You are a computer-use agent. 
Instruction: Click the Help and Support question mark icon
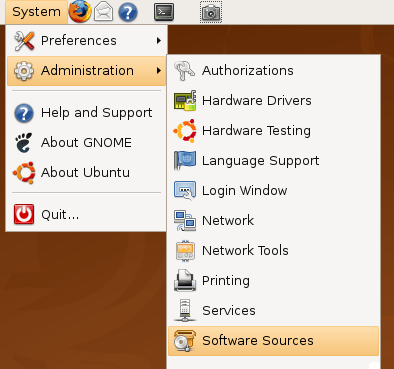[x=24, y=113]
